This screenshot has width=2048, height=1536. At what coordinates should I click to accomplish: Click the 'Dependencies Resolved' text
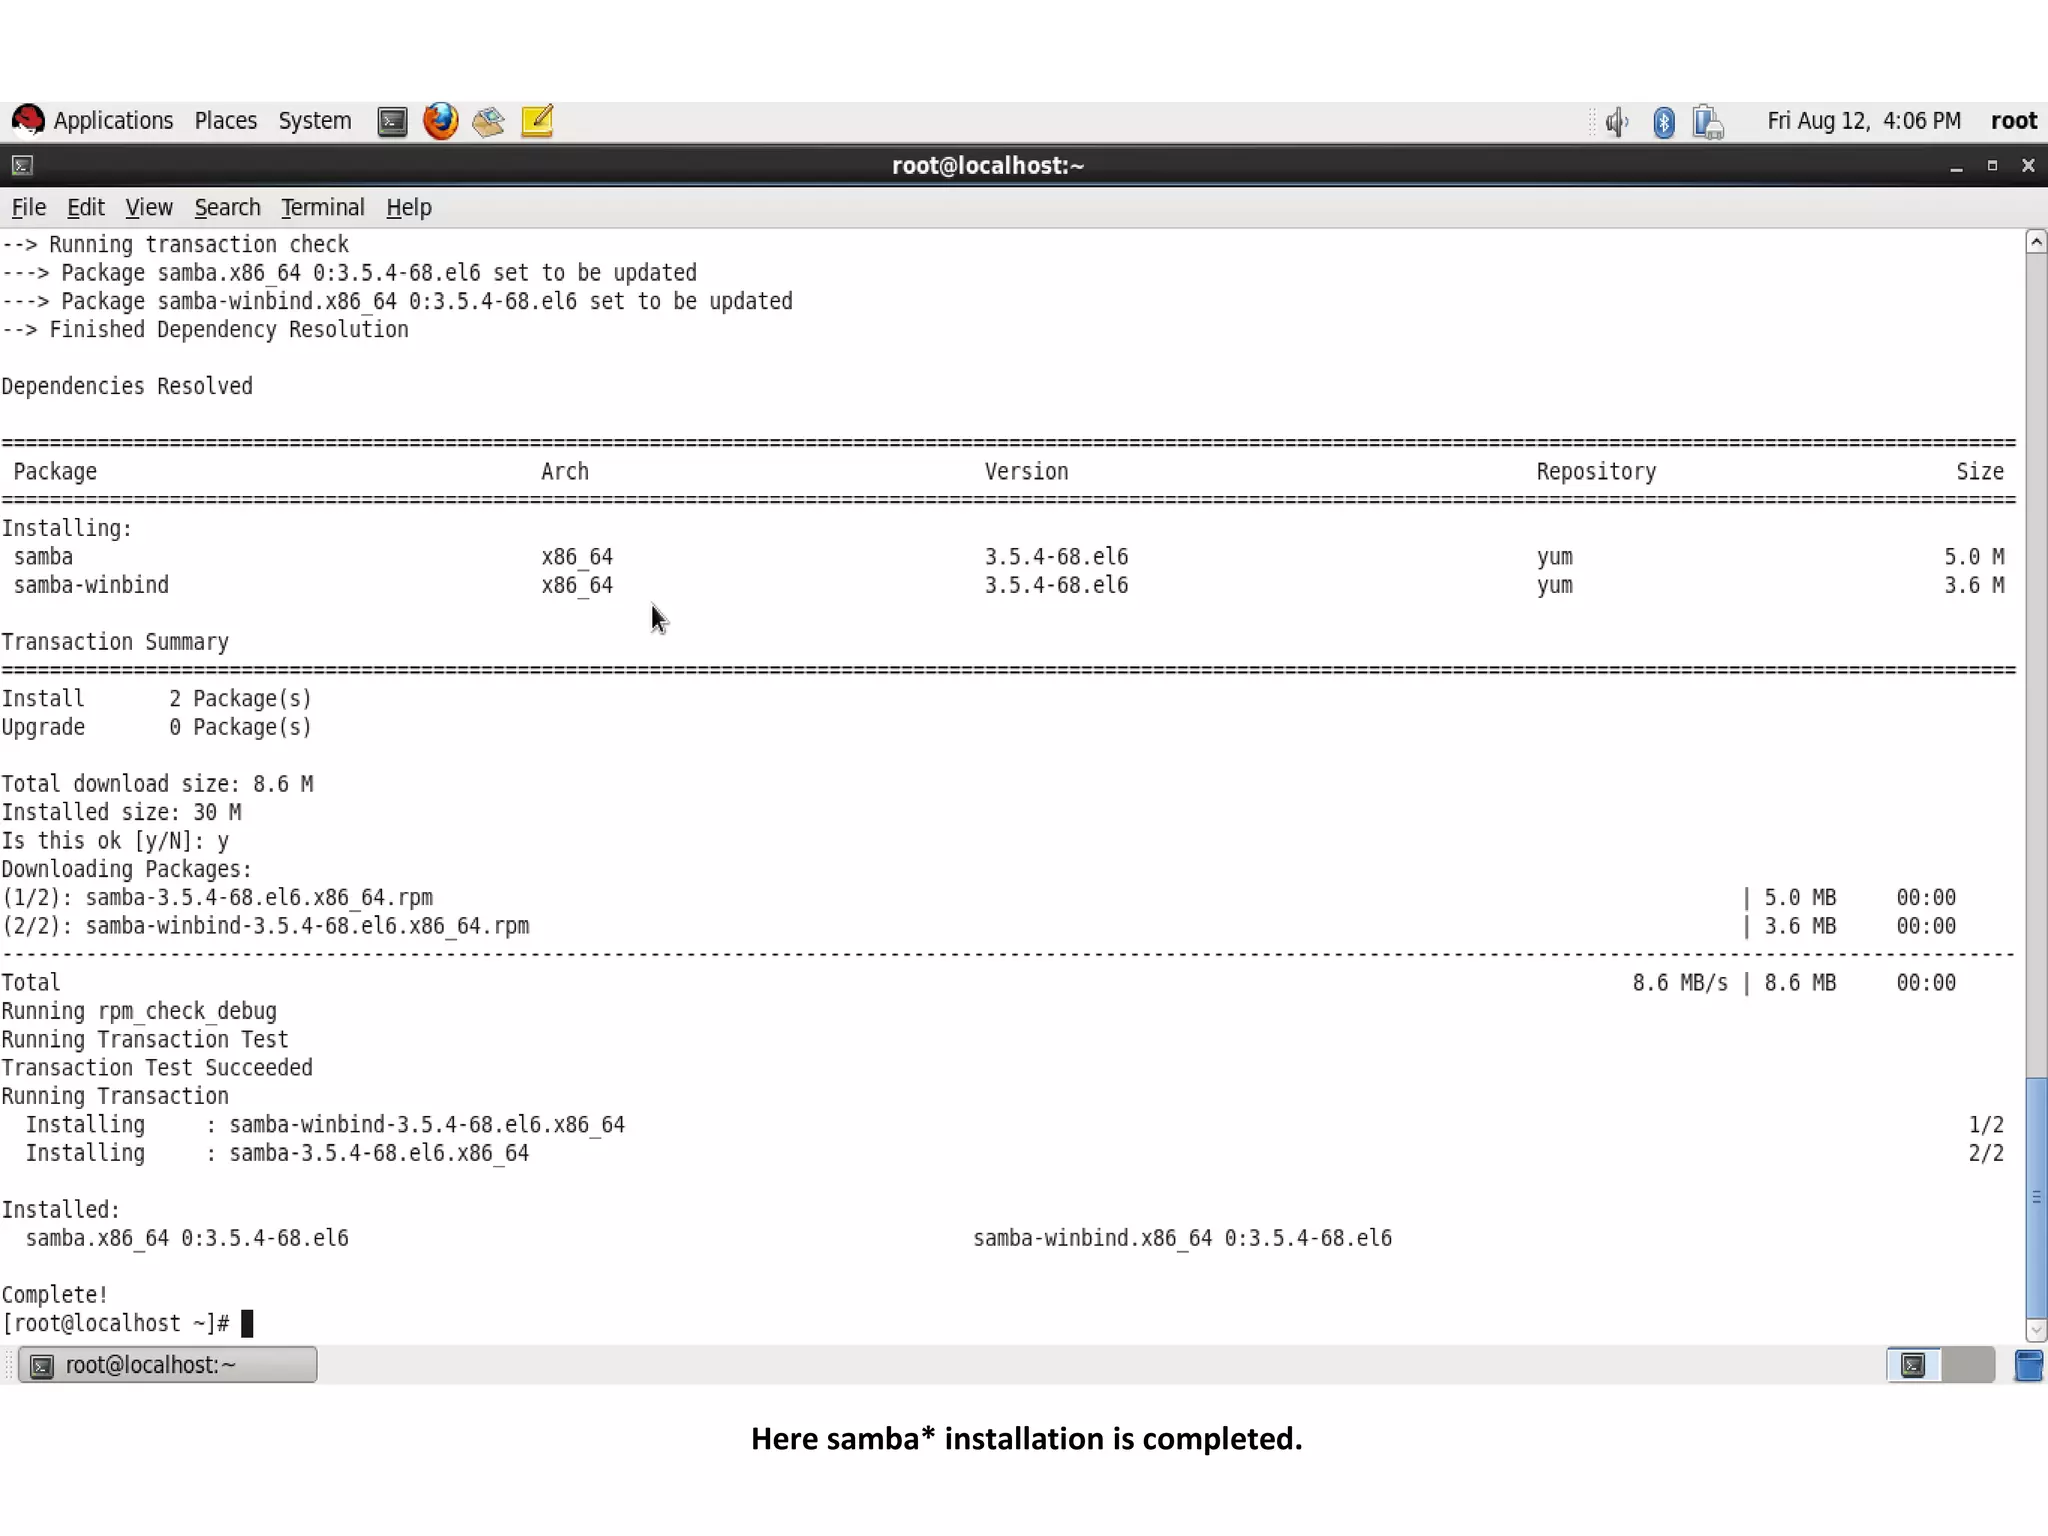pos(127,386)
